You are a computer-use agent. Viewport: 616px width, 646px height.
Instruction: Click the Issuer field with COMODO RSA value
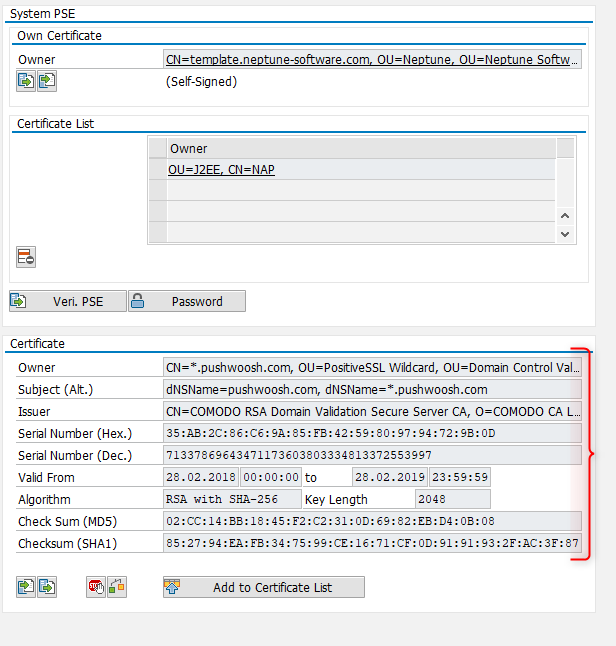(x=371, y=412)
